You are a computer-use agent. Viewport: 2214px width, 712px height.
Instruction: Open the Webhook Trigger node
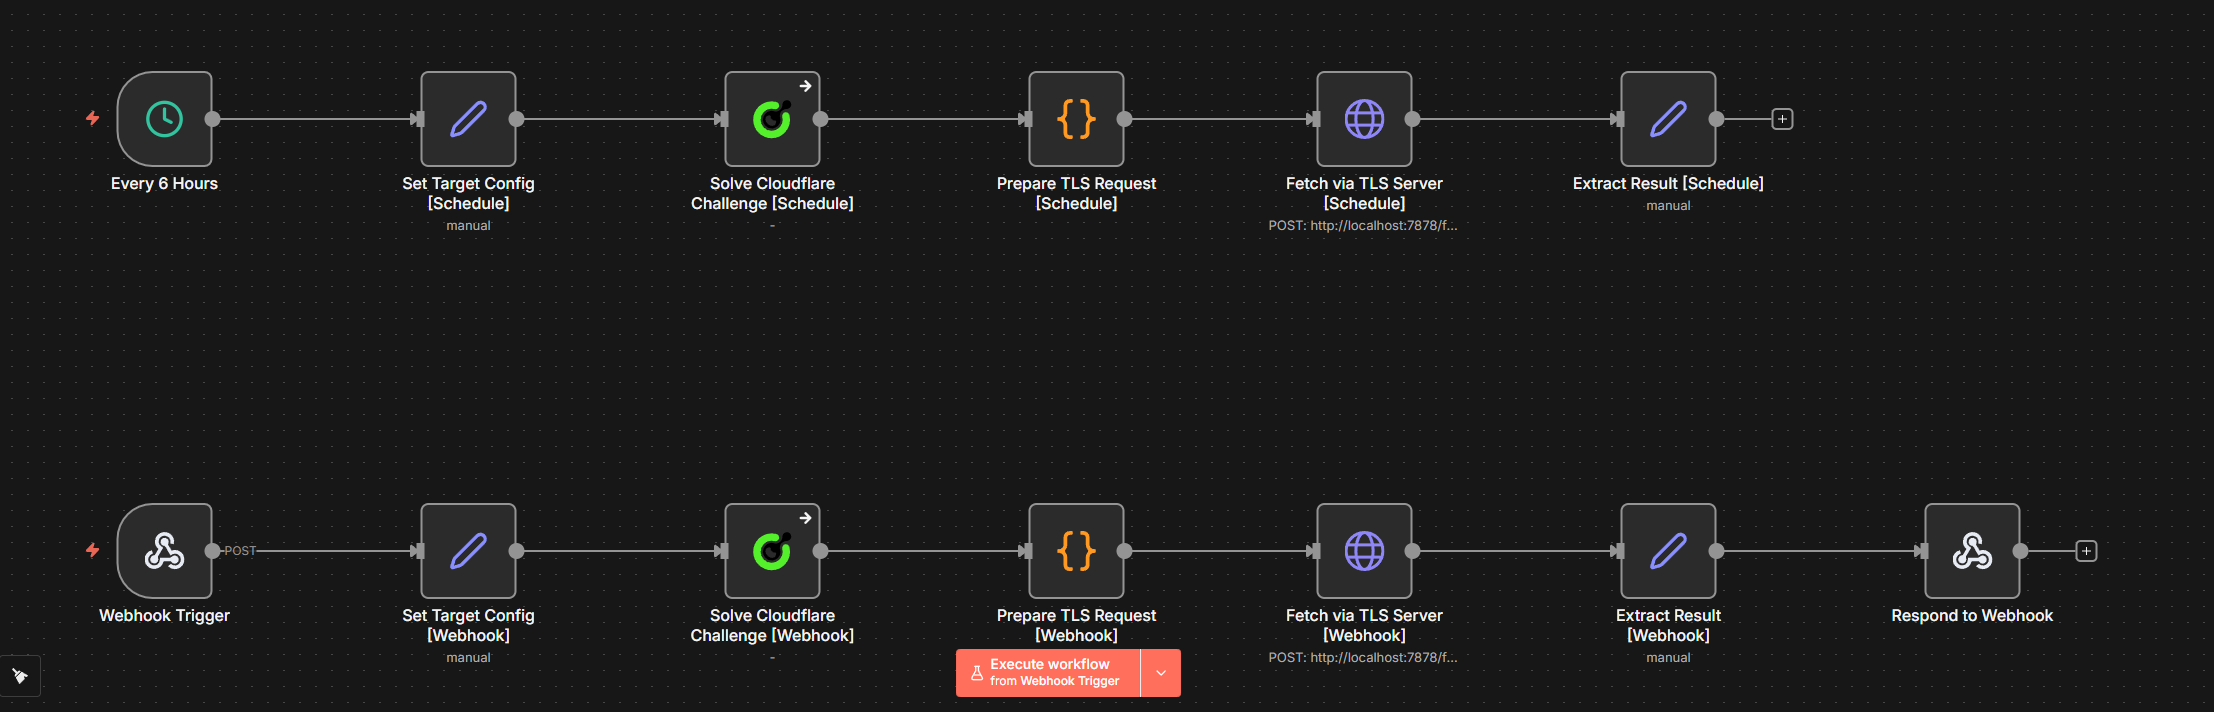(x=164, y=551)
